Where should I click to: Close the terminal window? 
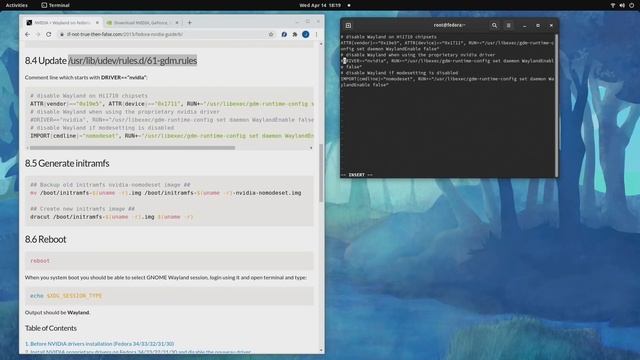tap(551, 25)
